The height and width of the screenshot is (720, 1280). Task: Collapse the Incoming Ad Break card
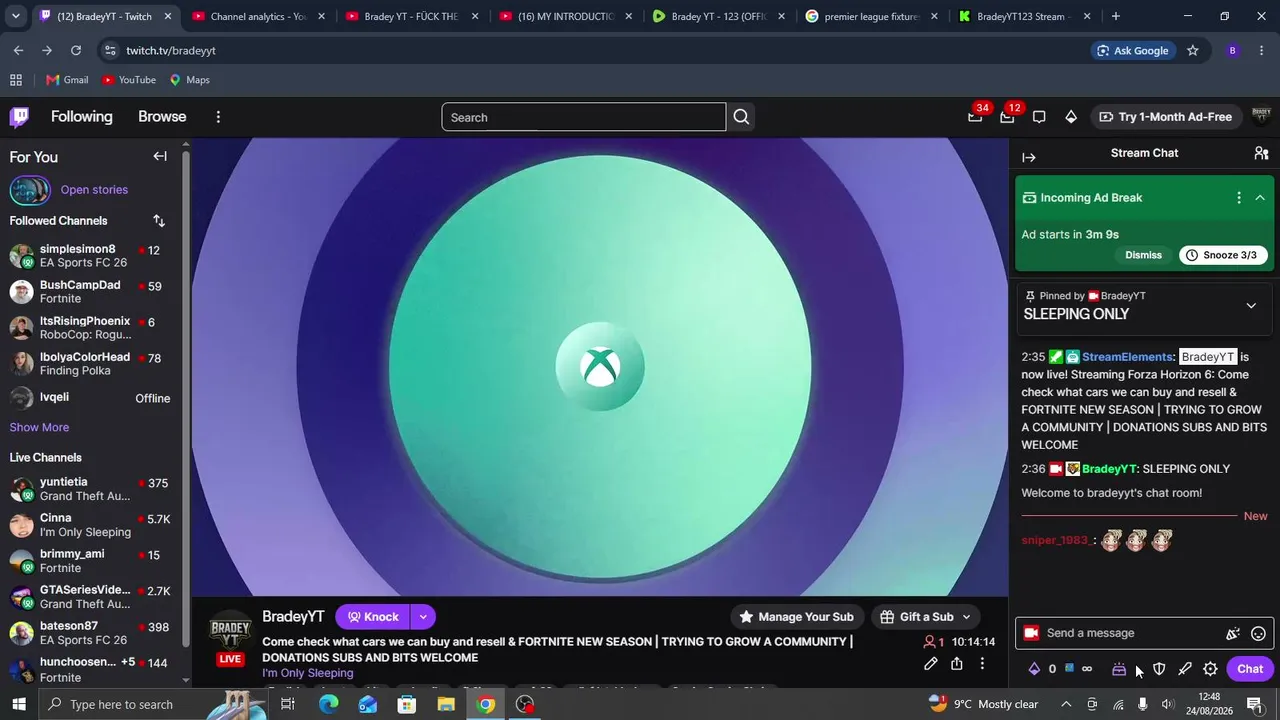(1260, 198)
